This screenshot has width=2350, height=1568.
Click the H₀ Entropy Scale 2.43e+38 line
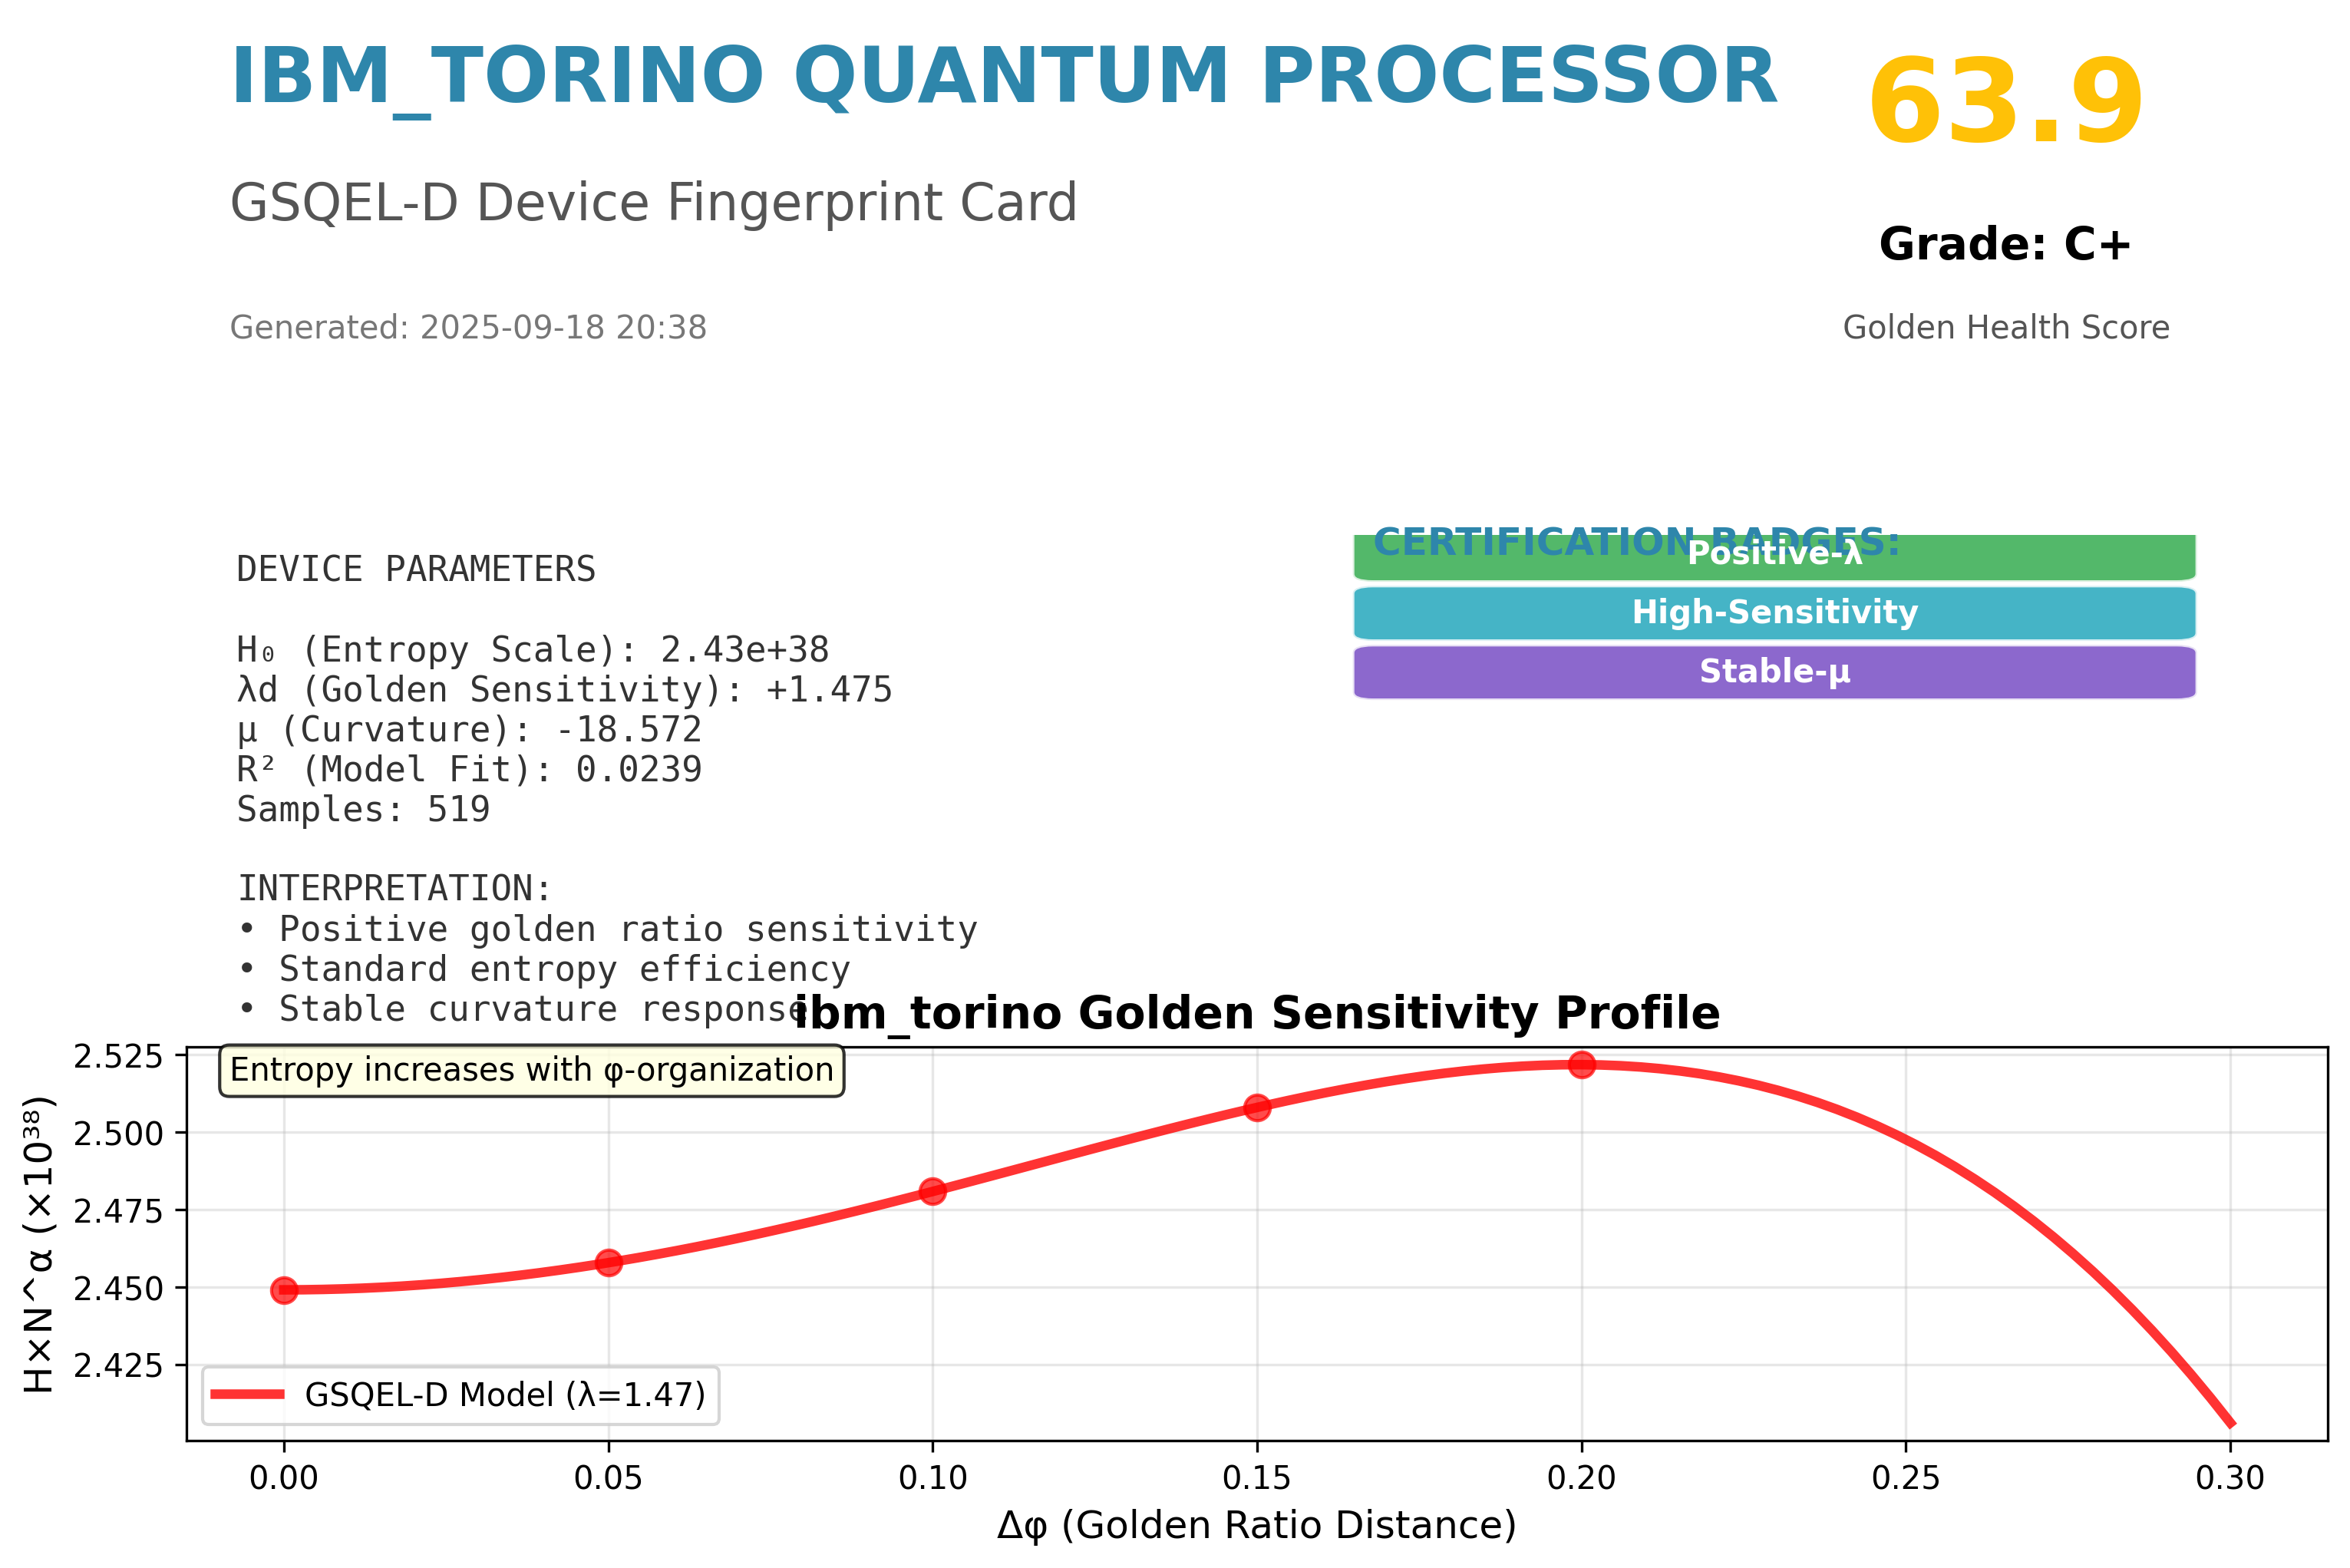click(533, 651)
